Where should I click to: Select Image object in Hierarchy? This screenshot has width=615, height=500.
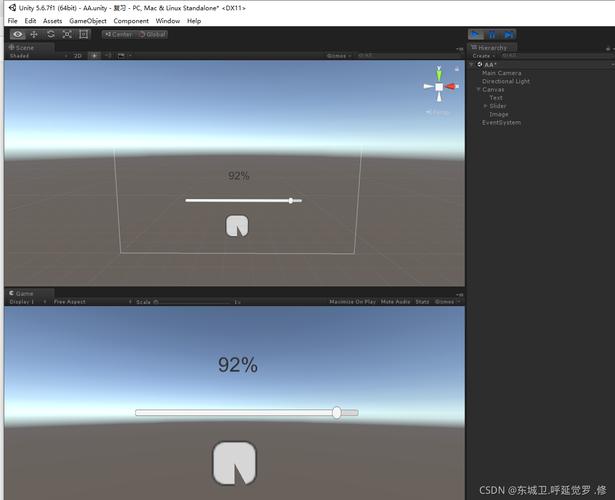click(x=499, y=114)
